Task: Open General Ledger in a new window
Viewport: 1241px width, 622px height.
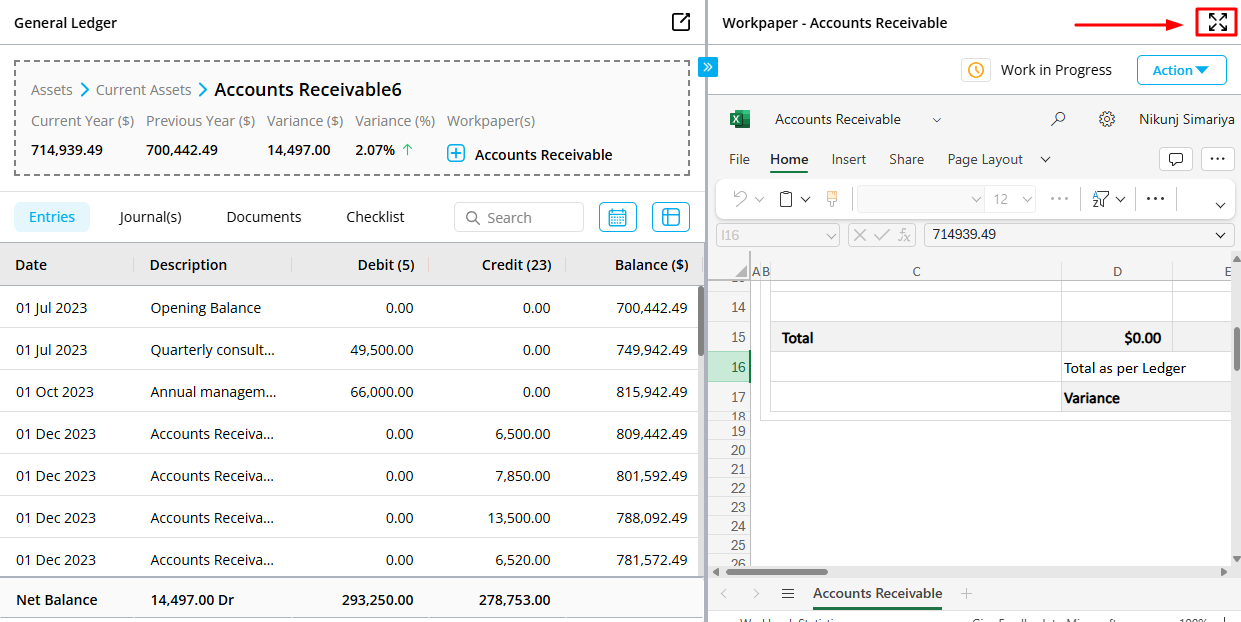Action: point(681,22)
